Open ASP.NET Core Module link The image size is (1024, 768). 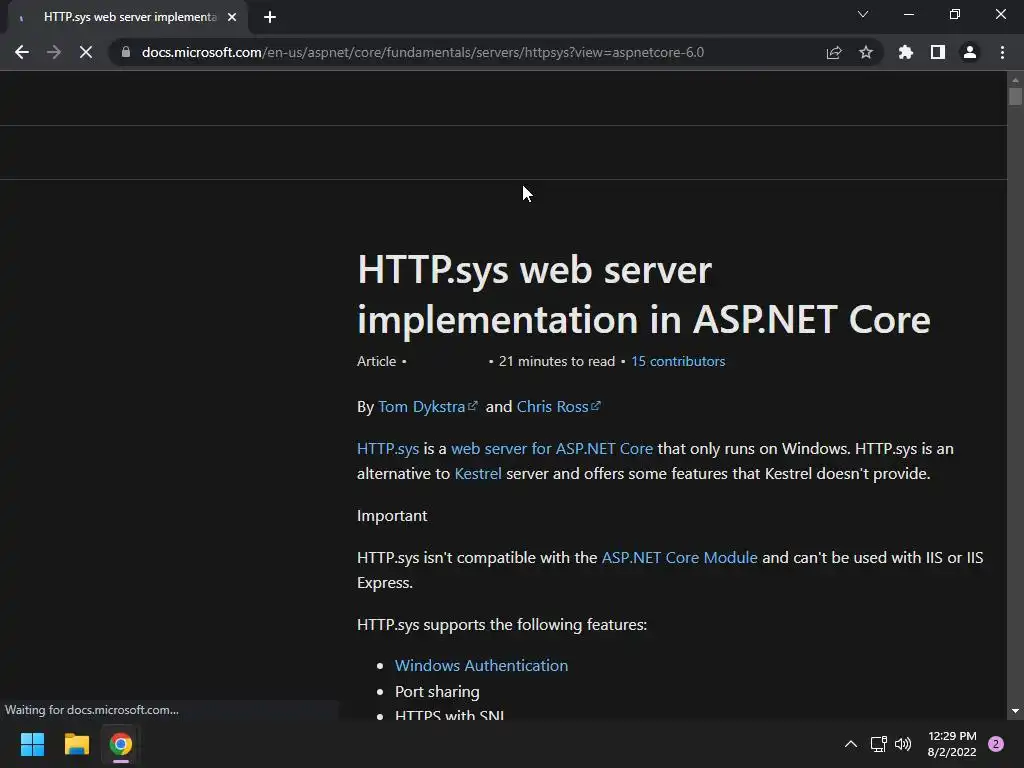coord(679,558)
